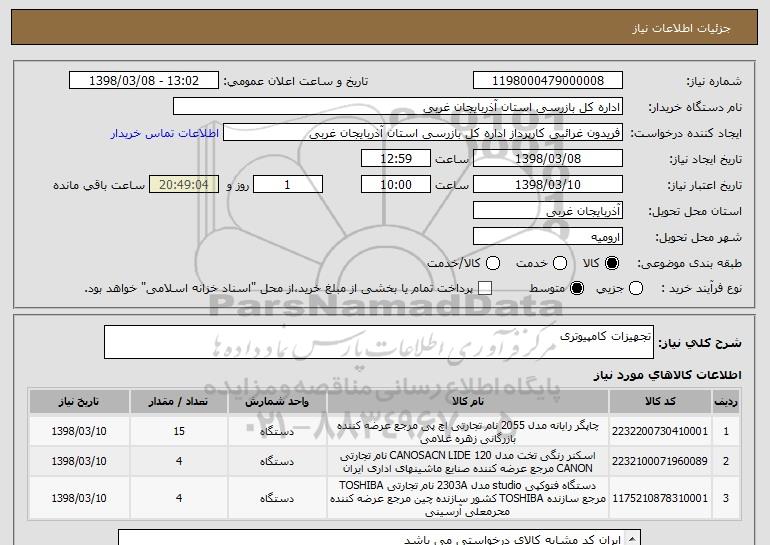Click unit دستگاه in TOSHIBA copier row
770x545 pixels.
277,498
